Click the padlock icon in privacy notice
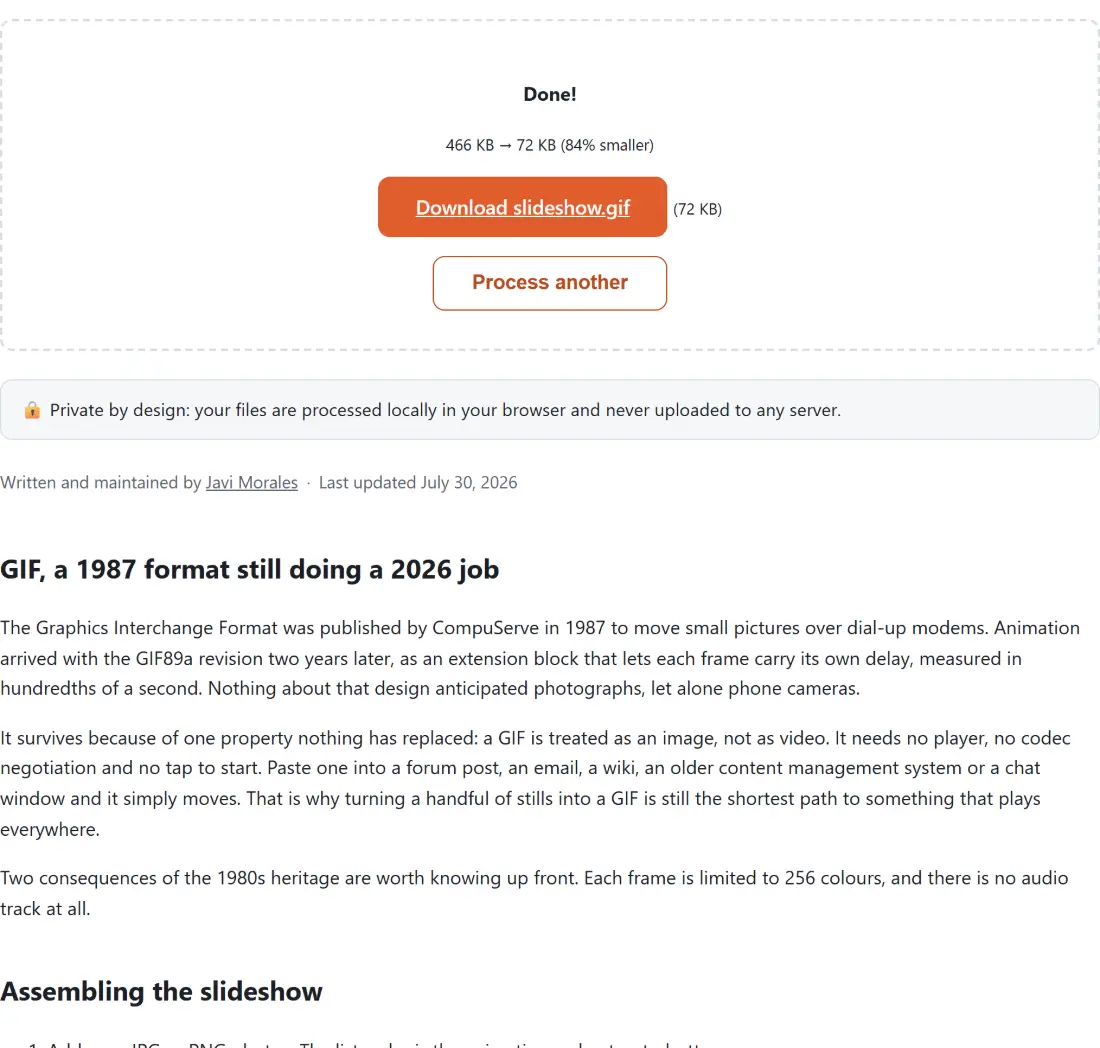The image size is (1100, 1048). click(32, 410)
